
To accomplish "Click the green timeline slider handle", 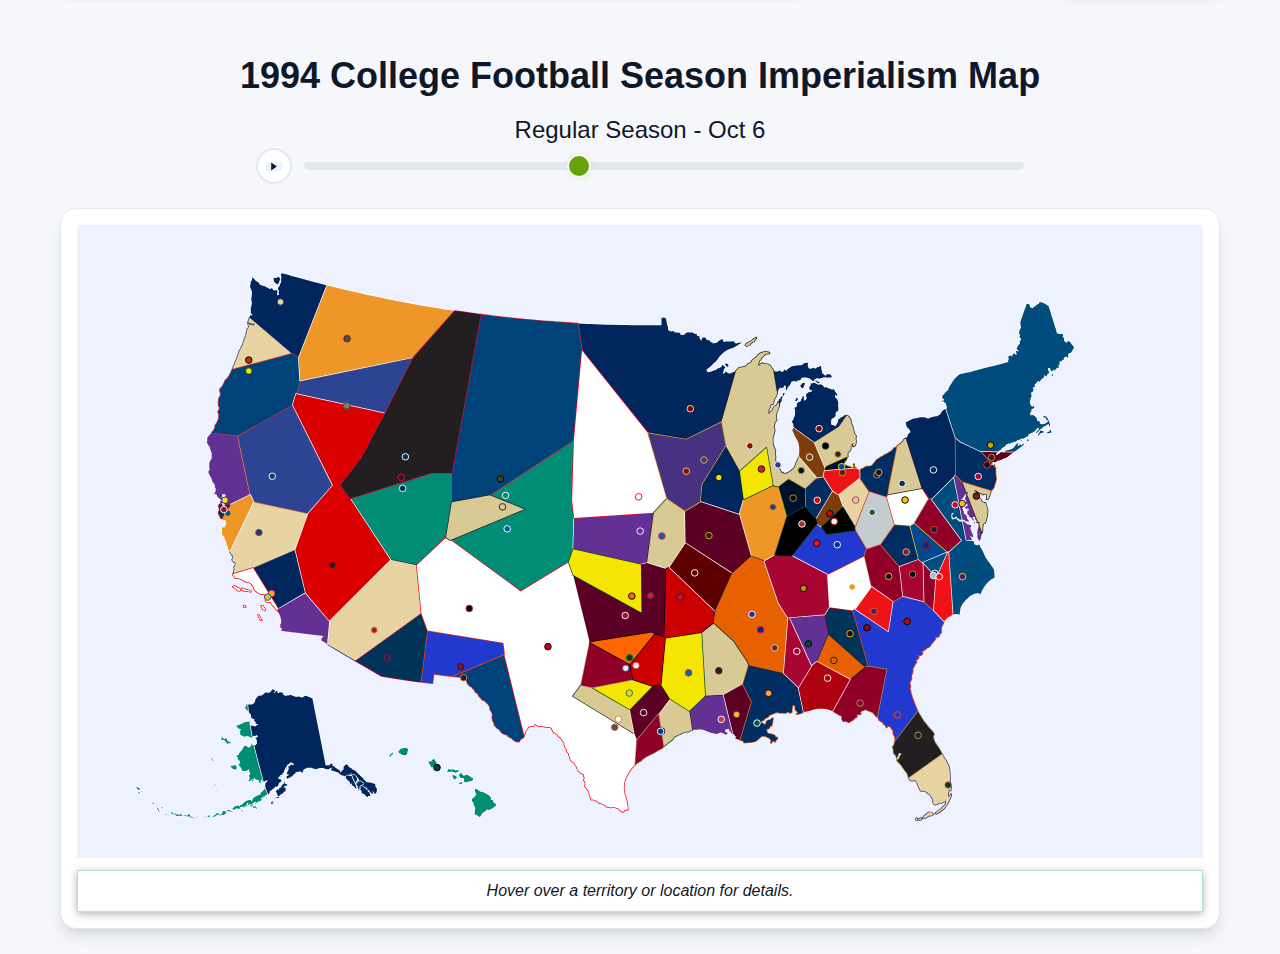I will pyautogui.click(x=578, y=166).
